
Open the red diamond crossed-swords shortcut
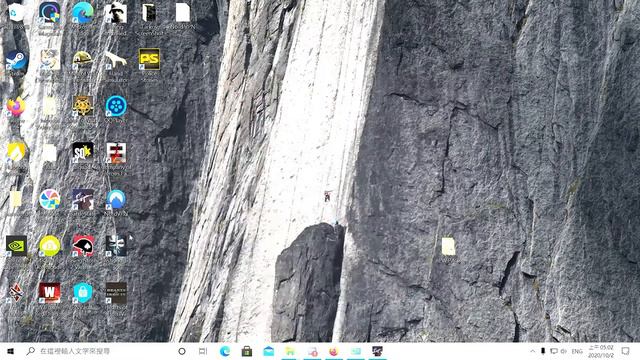(16, 293)
